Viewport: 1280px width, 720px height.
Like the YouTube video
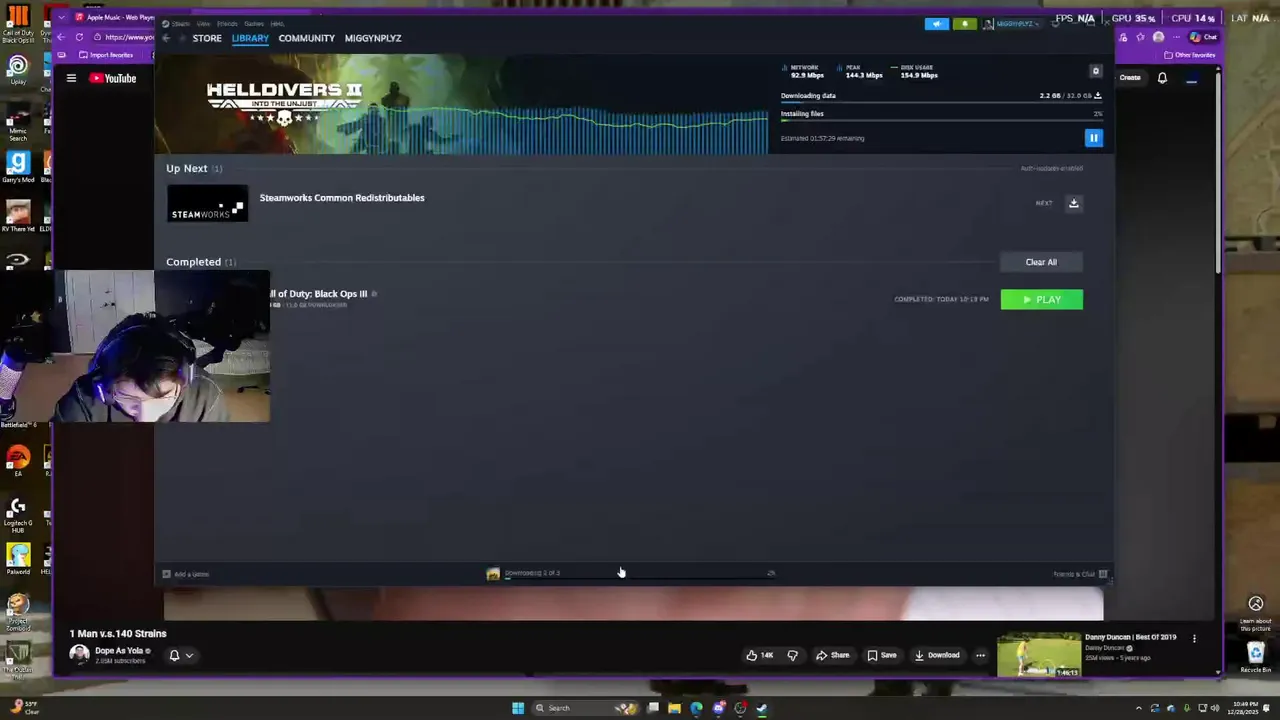[x=760, y=655]
